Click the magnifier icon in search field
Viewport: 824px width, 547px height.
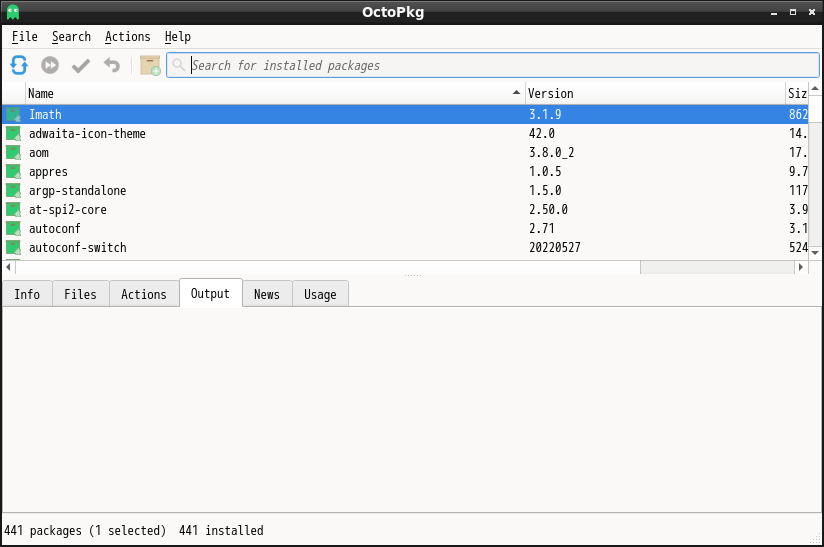click(x=179, y=65)
